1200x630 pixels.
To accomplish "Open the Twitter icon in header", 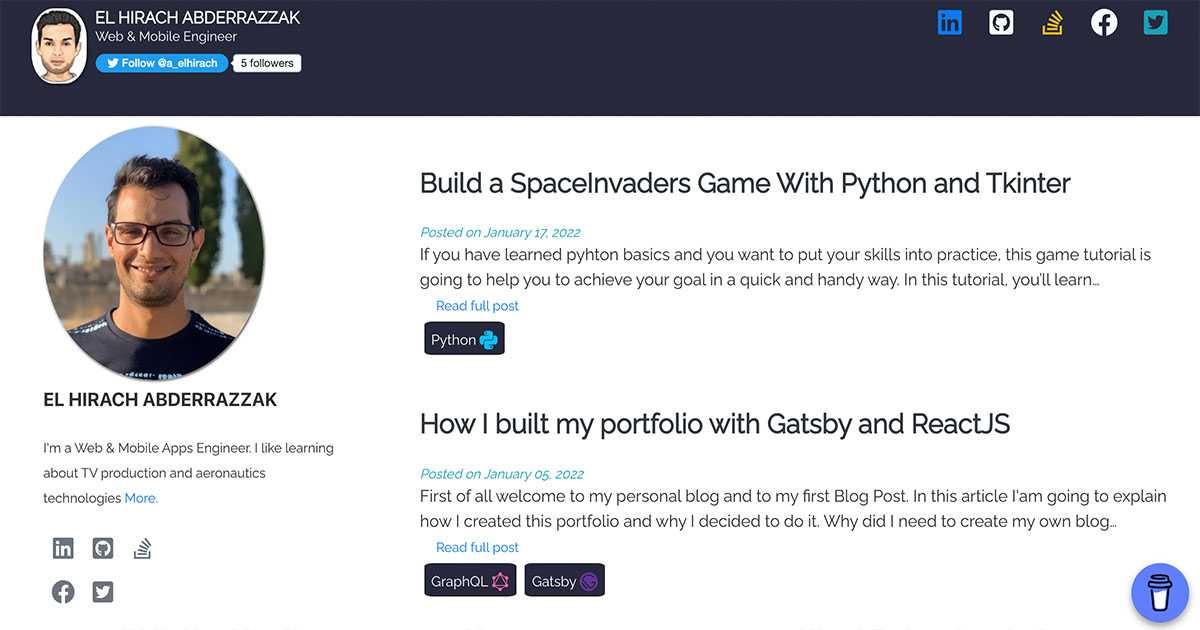I will click(1156, 22).
